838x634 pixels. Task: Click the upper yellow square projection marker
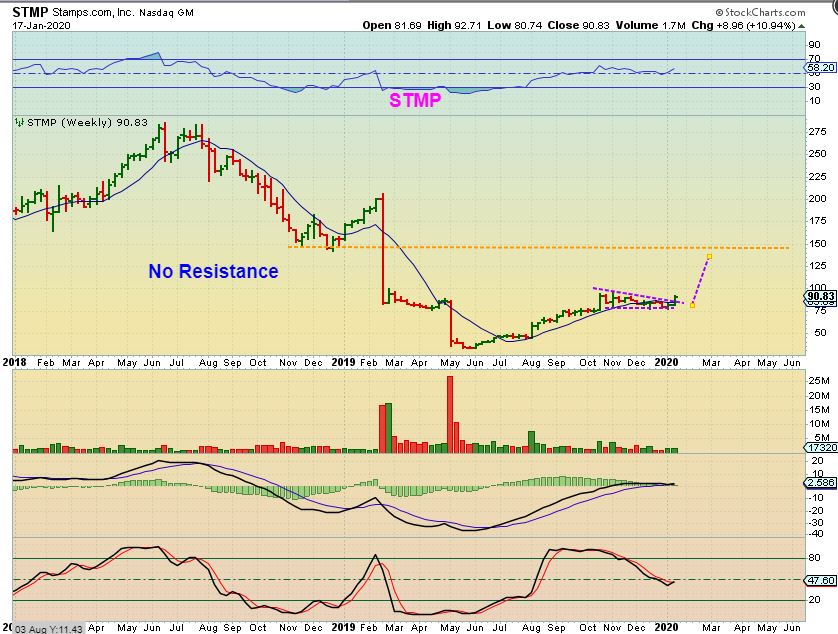point(709,257)
